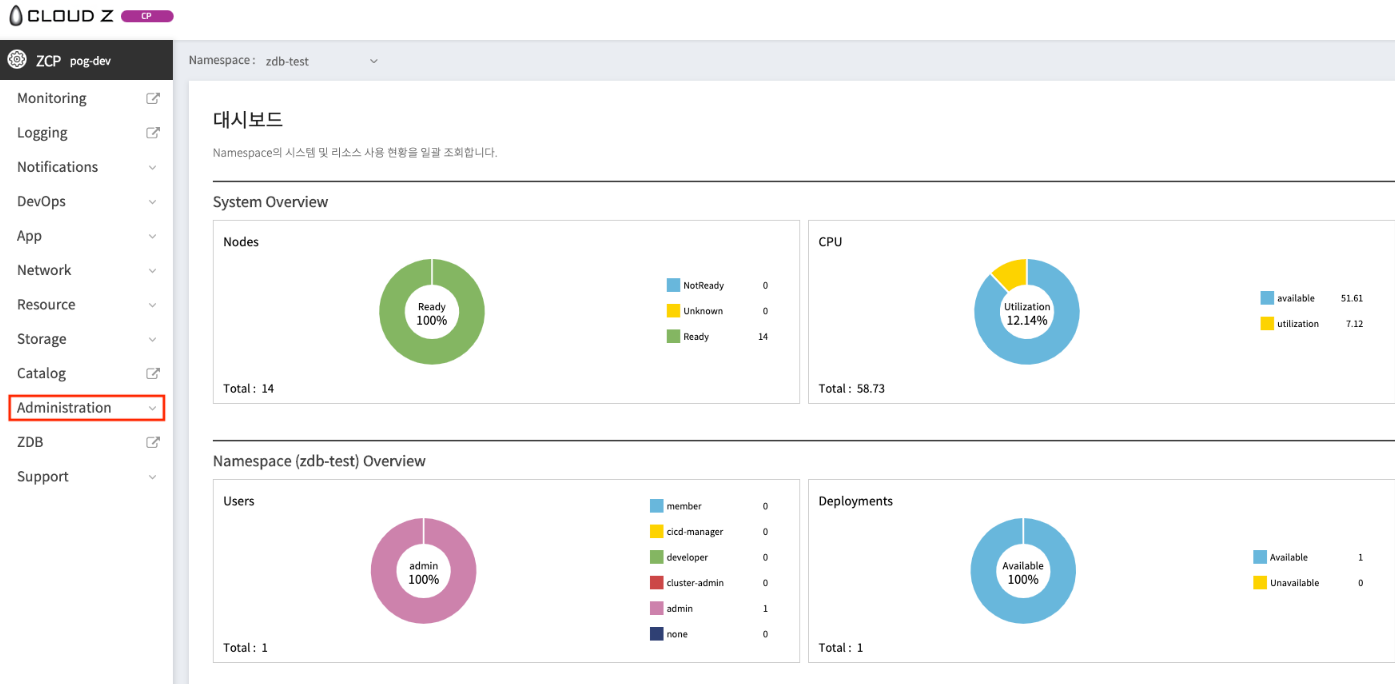Click the admin pink legend swatch
Screen dimensions: 1395x684
[656, 608]
